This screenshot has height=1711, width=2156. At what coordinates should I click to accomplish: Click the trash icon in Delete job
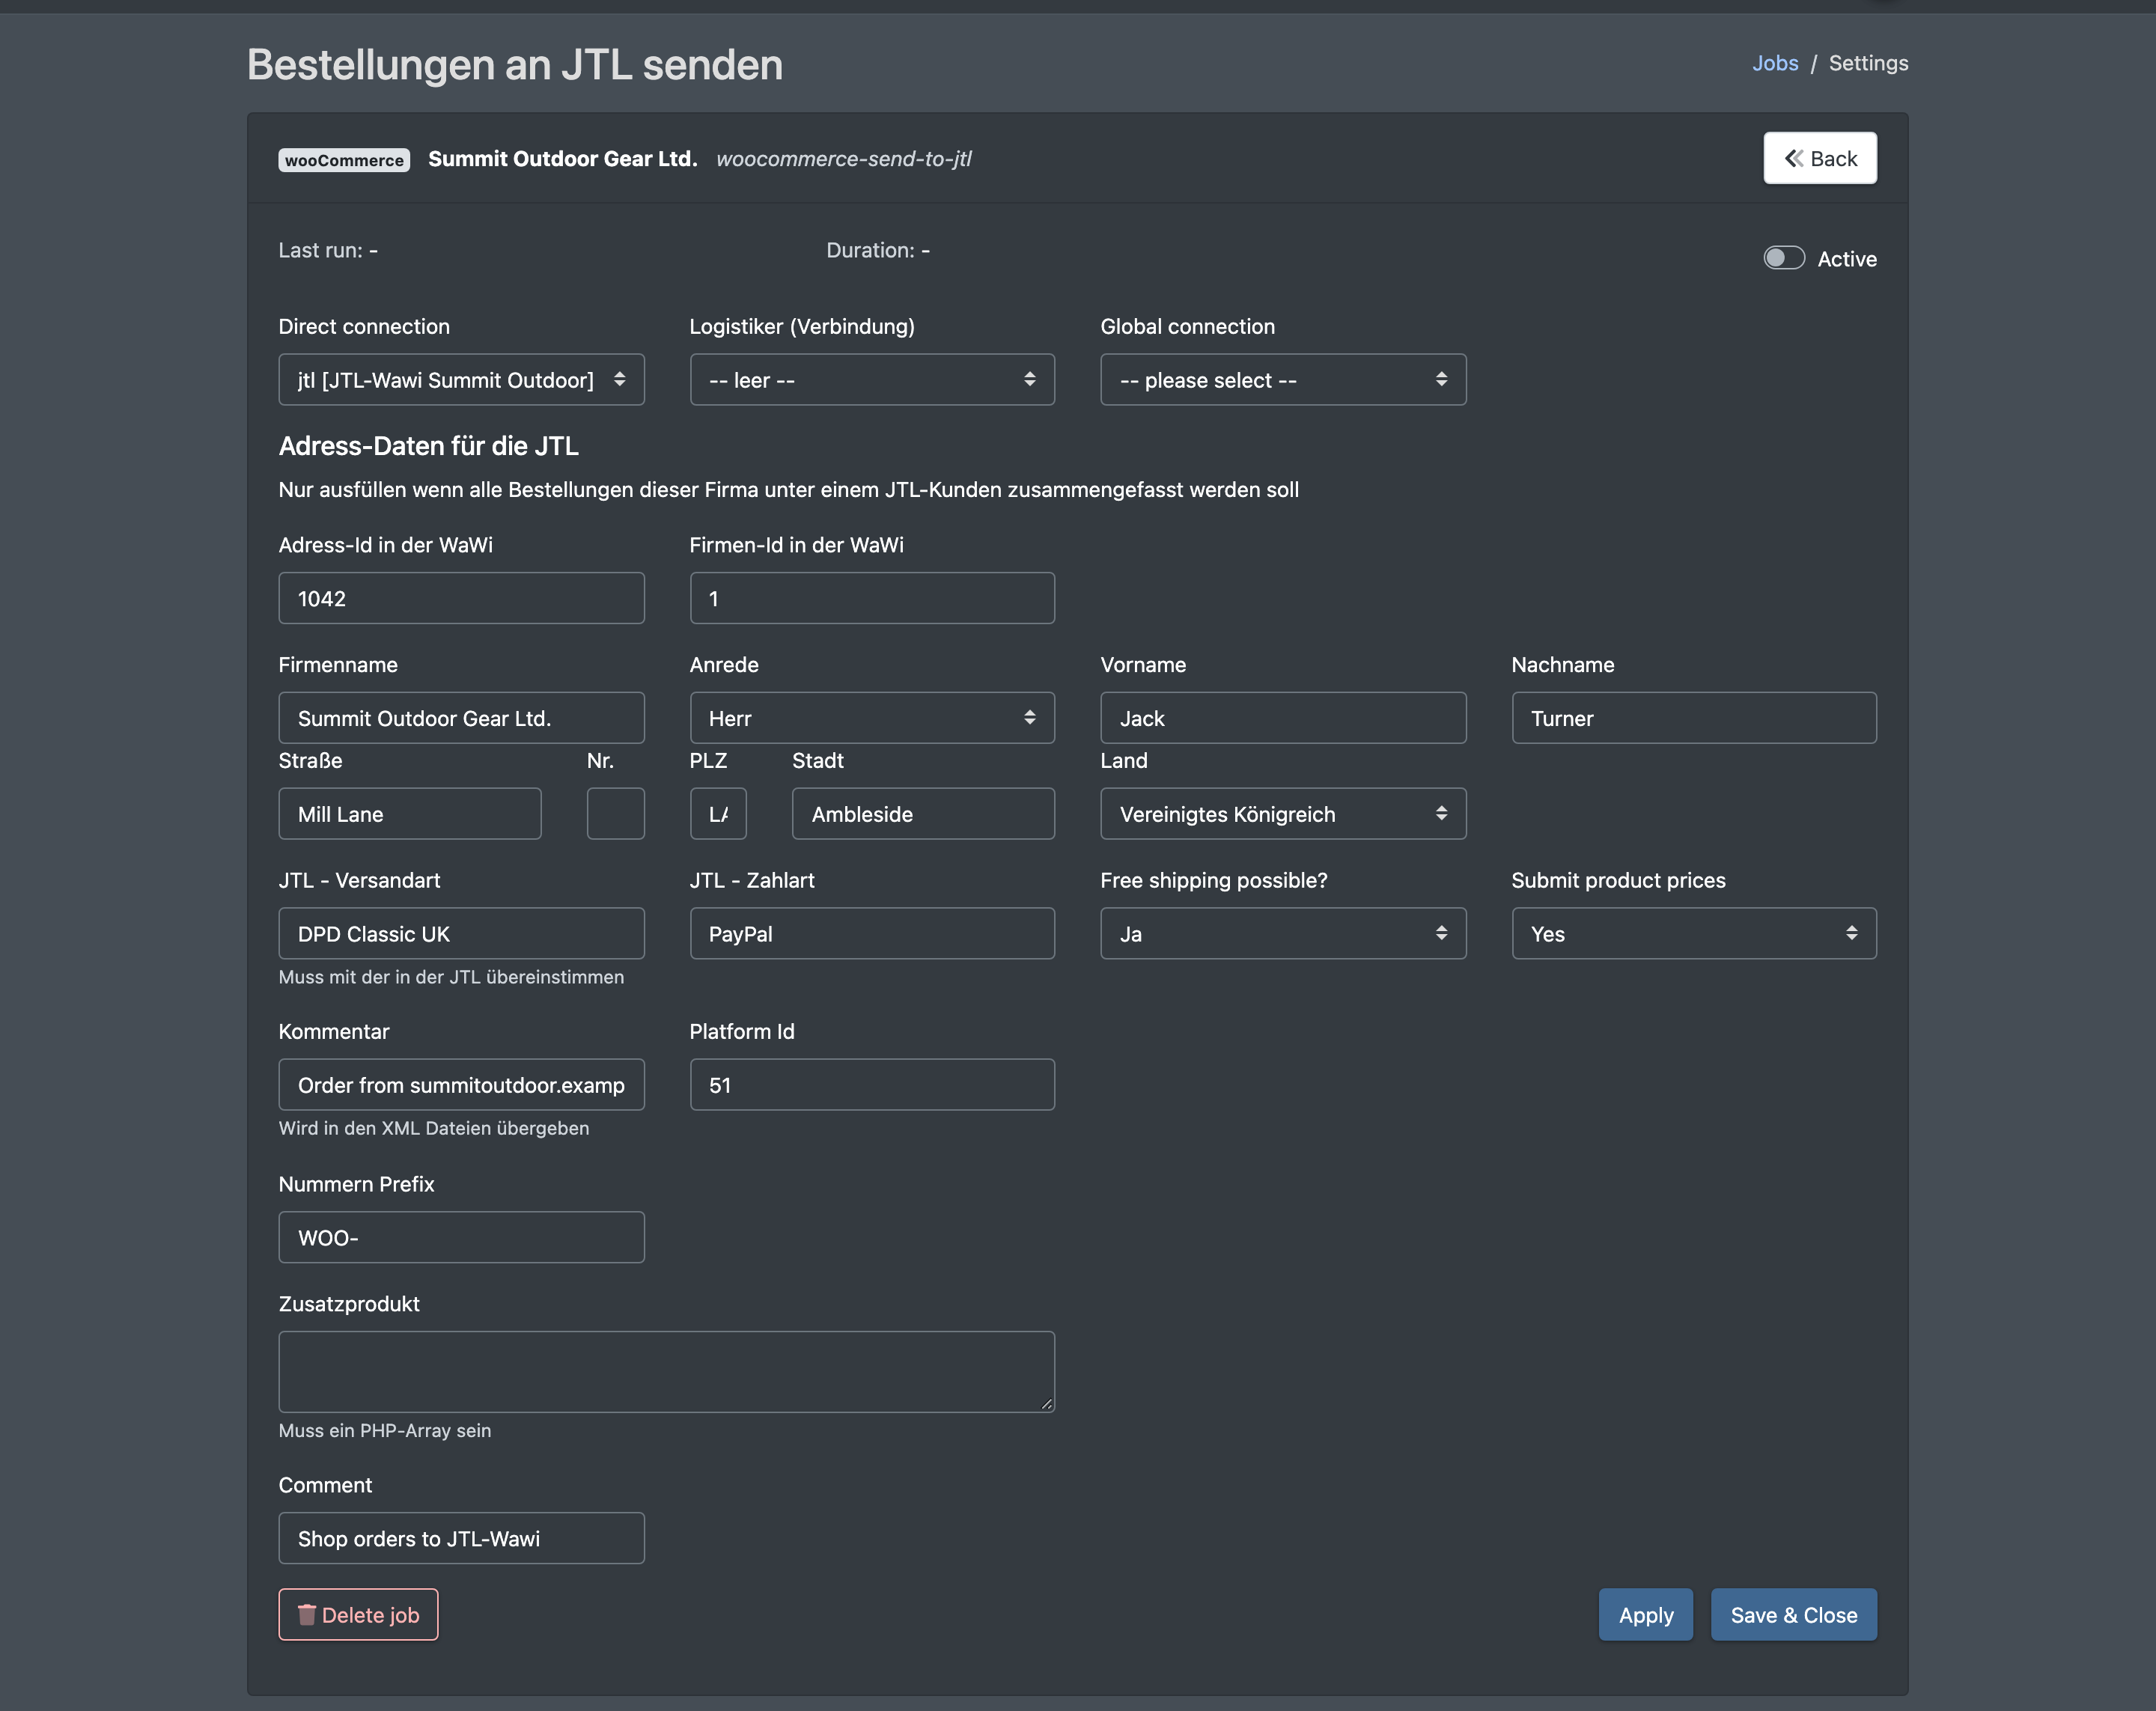pyautogui.click(x=307, y=1614)
